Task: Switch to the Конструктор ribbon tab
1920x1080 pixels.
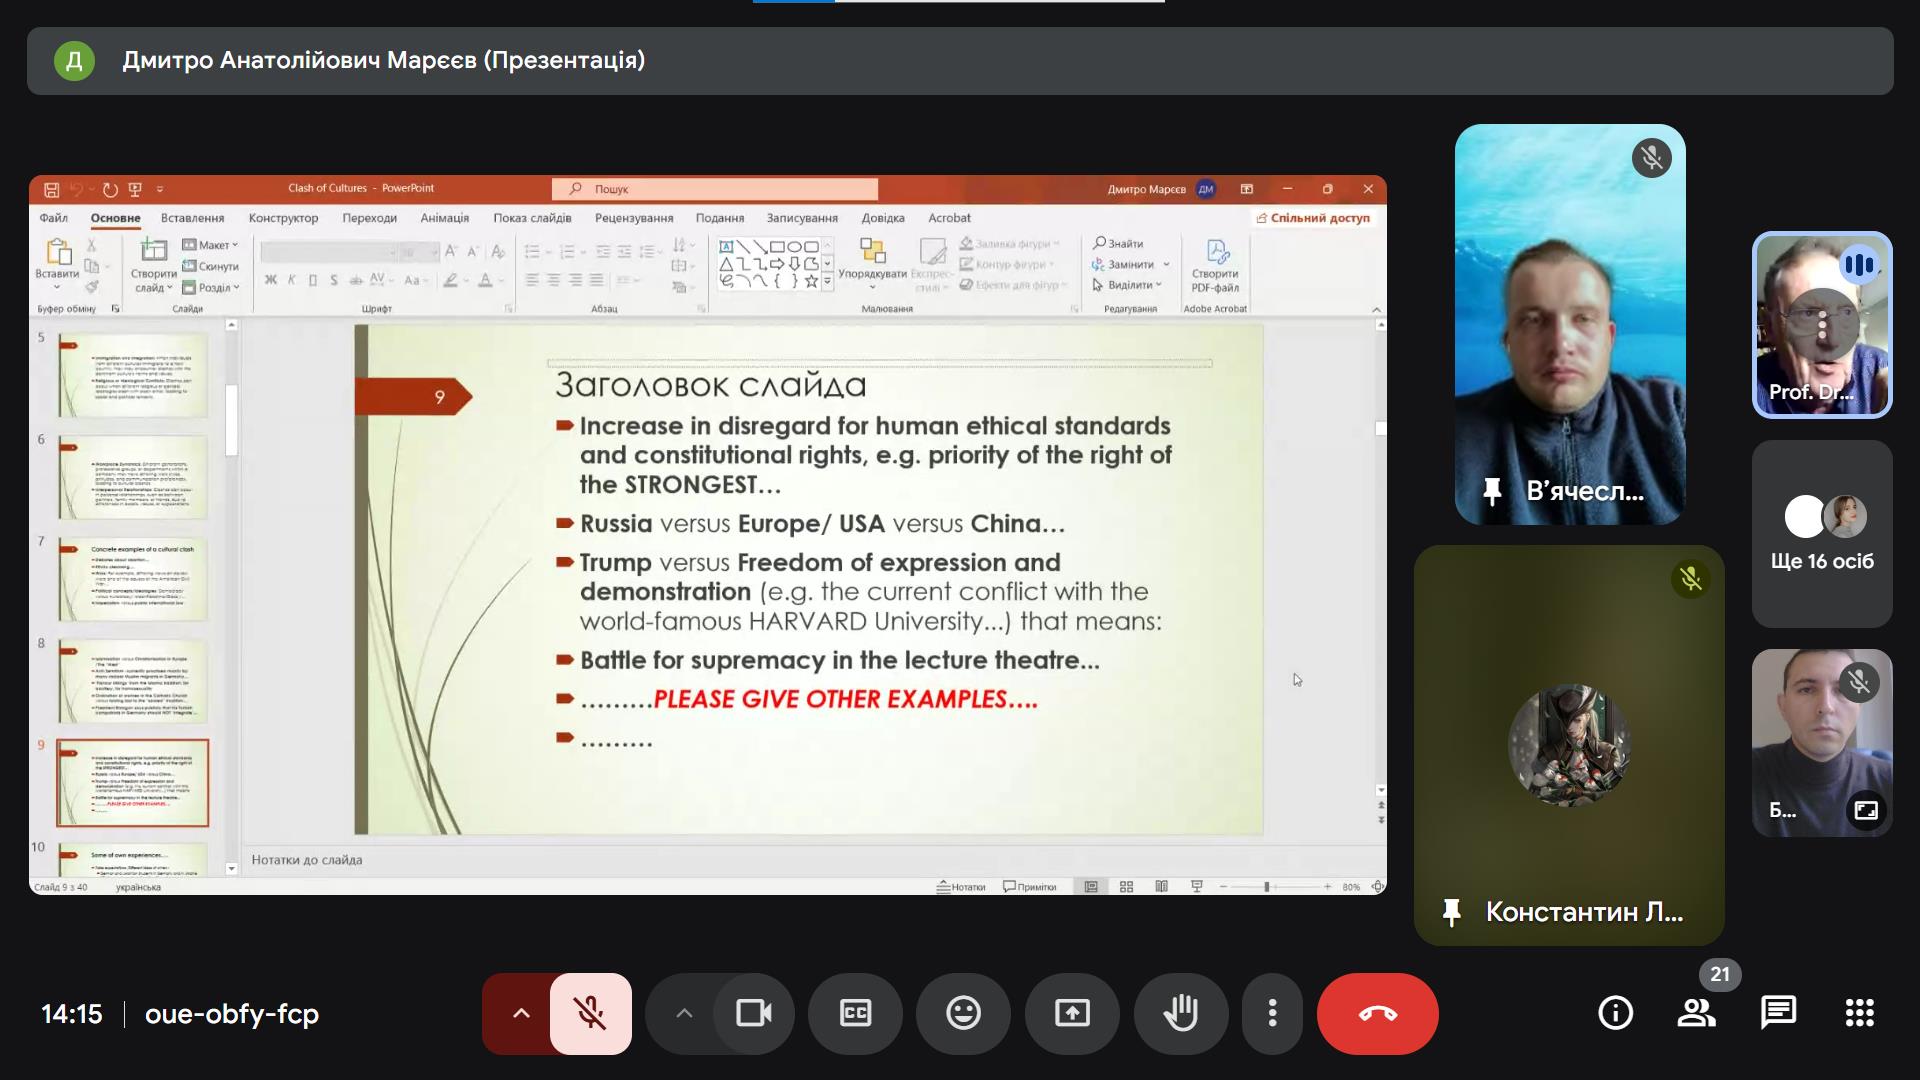Action: click(x=283, y=218)
